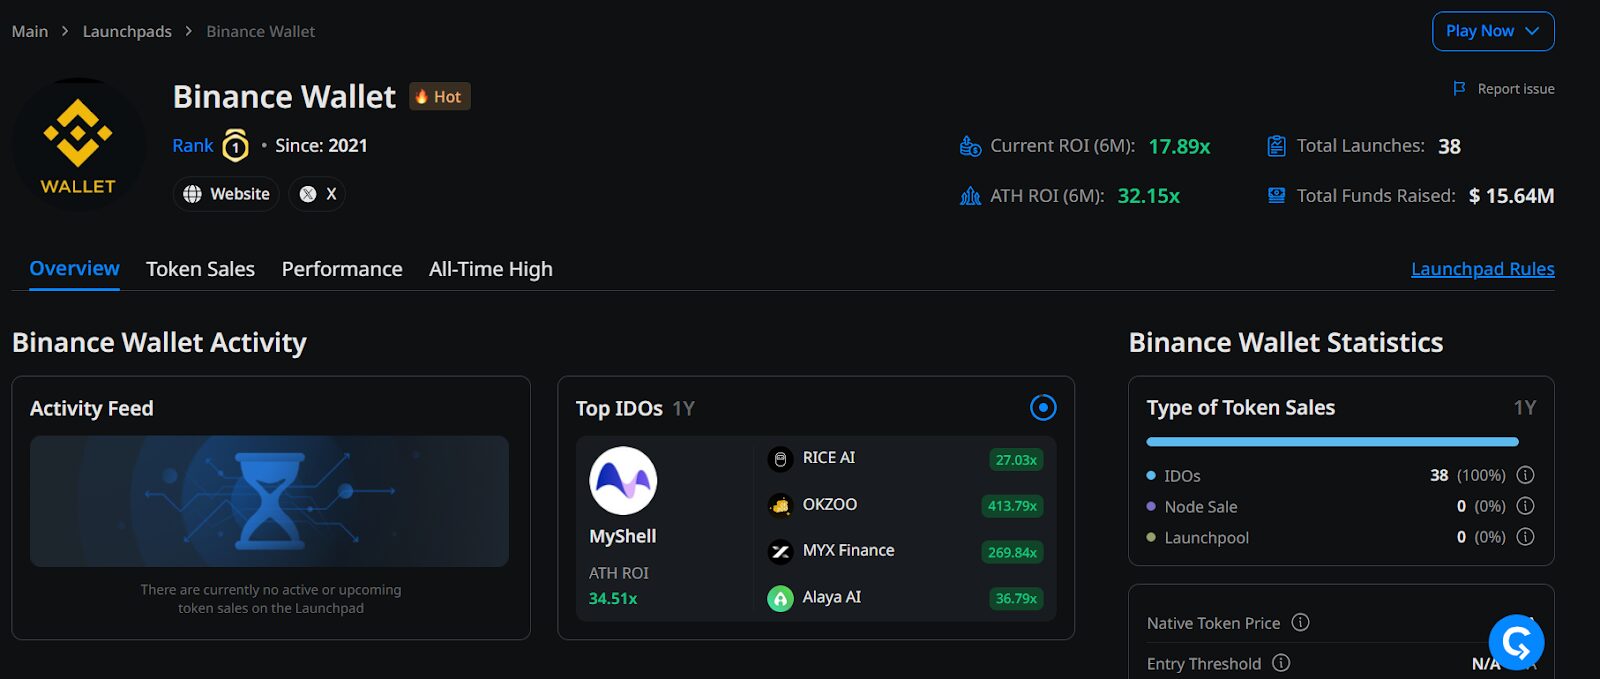Click the Entry Threshold info icon
1600x679 pixels.
[x=1281, y=663]
